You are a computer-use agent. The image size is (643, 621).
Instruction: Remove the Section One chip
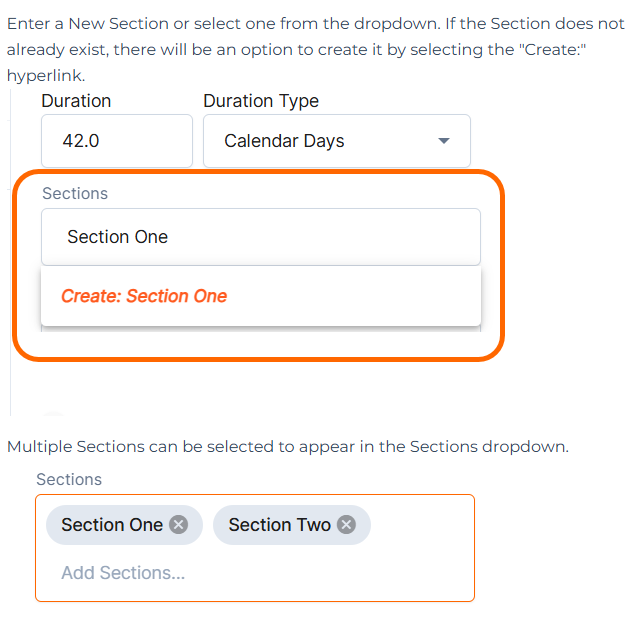[178, 525]
